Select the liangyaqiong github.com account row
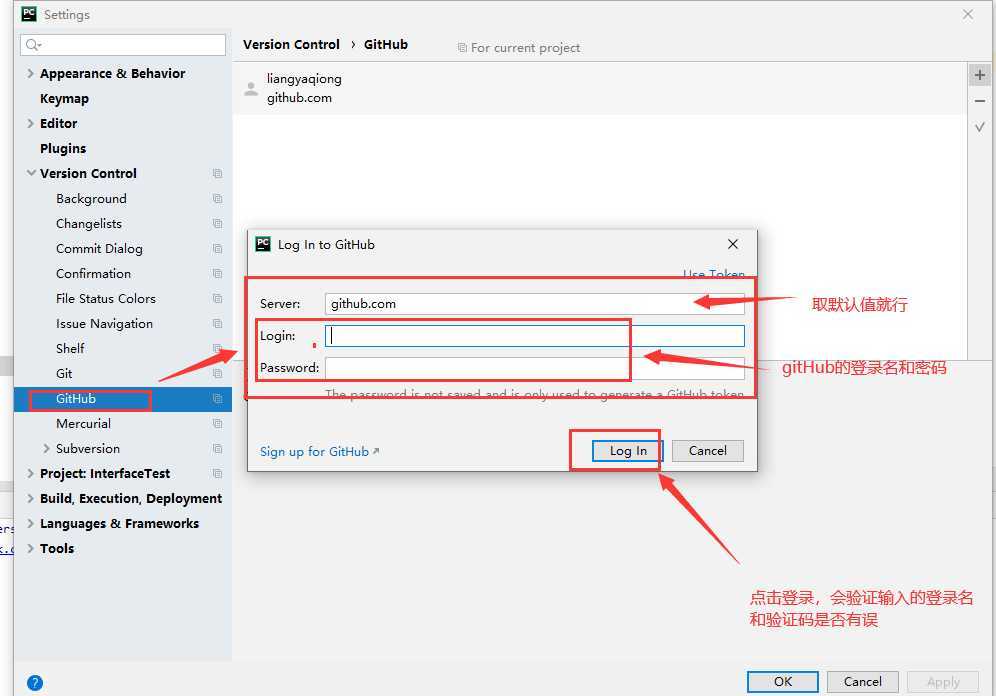996x696 pixels. pos(600,88)
